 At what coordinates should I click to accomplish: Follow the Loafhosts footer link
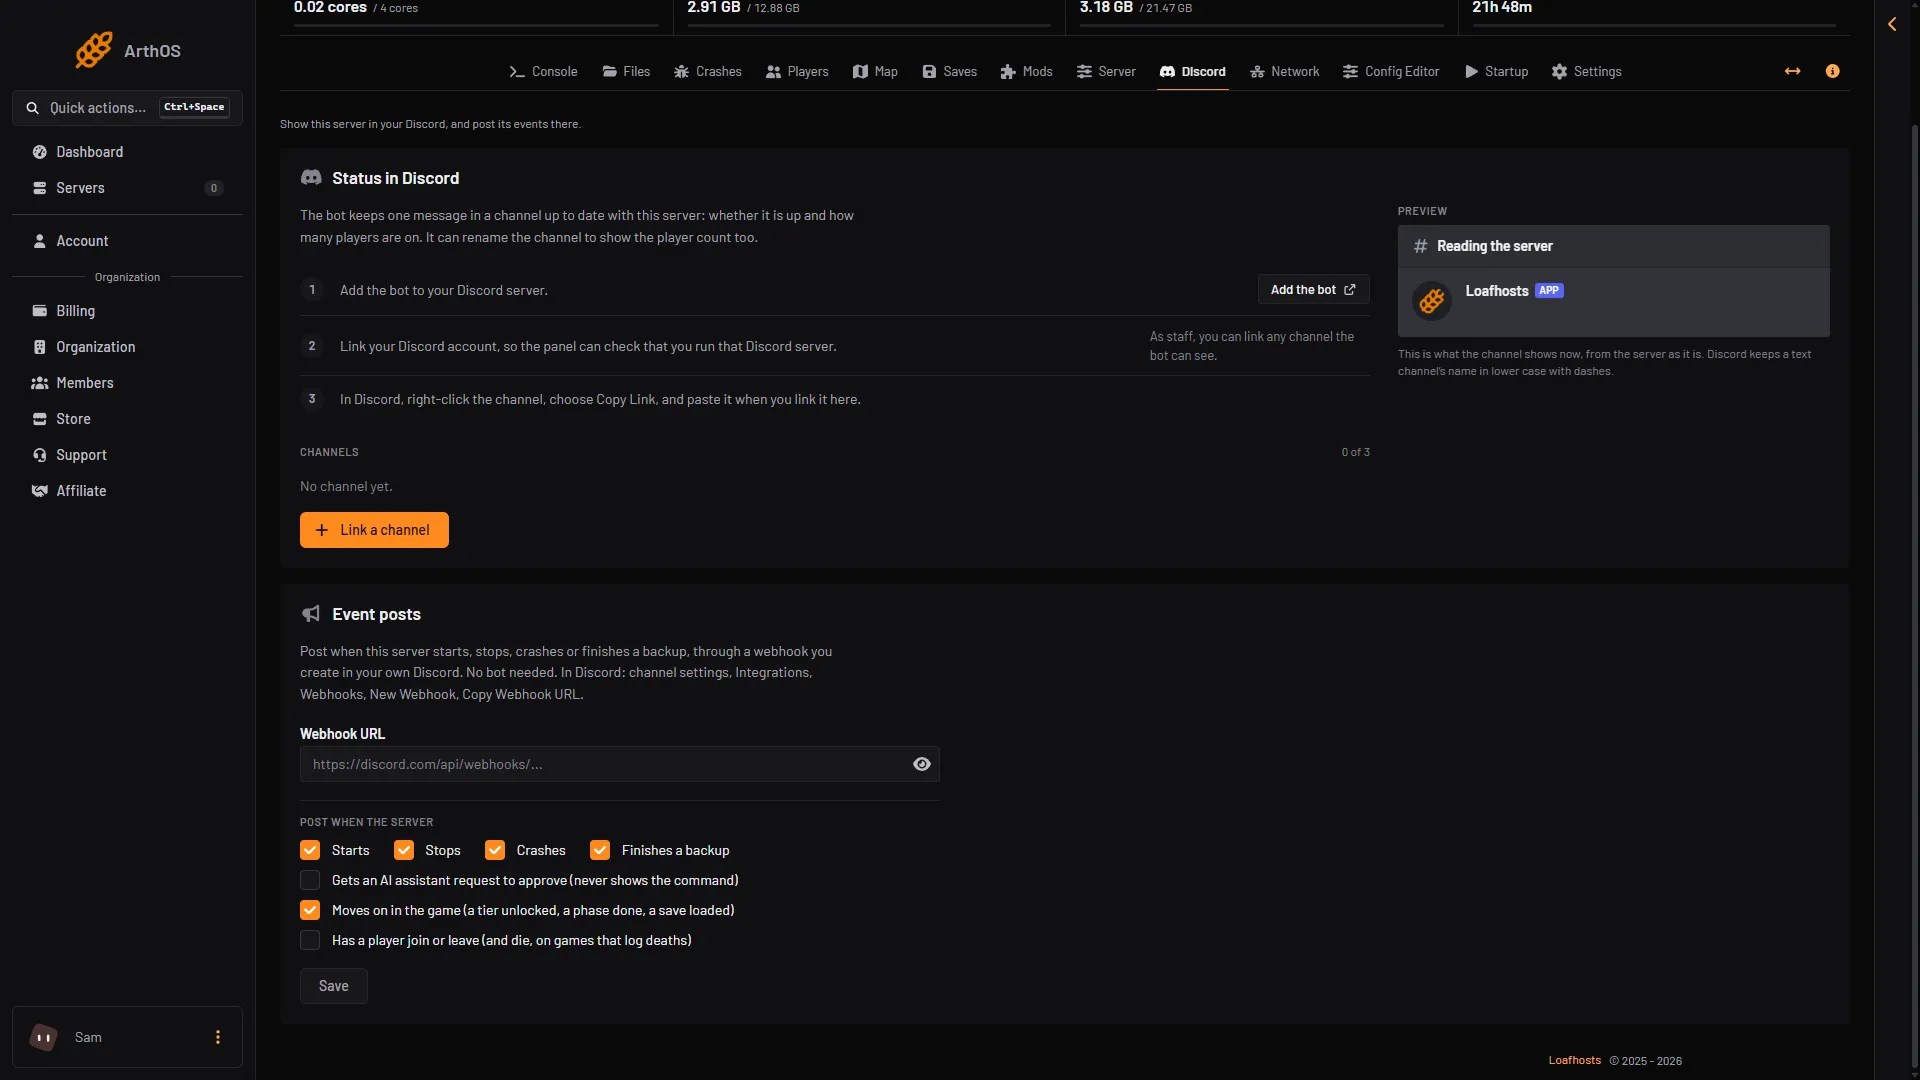pyautogui.click(x=1575, y=1060)
